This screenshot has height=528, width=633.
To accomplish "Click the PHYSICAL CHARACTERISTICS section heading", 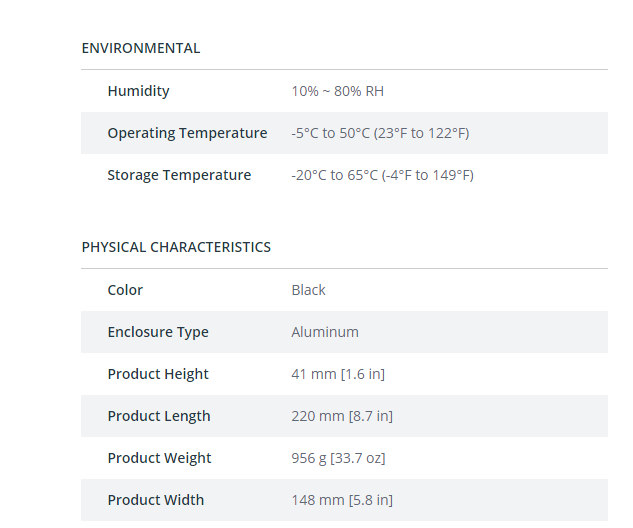I will [x=176, y=247].
